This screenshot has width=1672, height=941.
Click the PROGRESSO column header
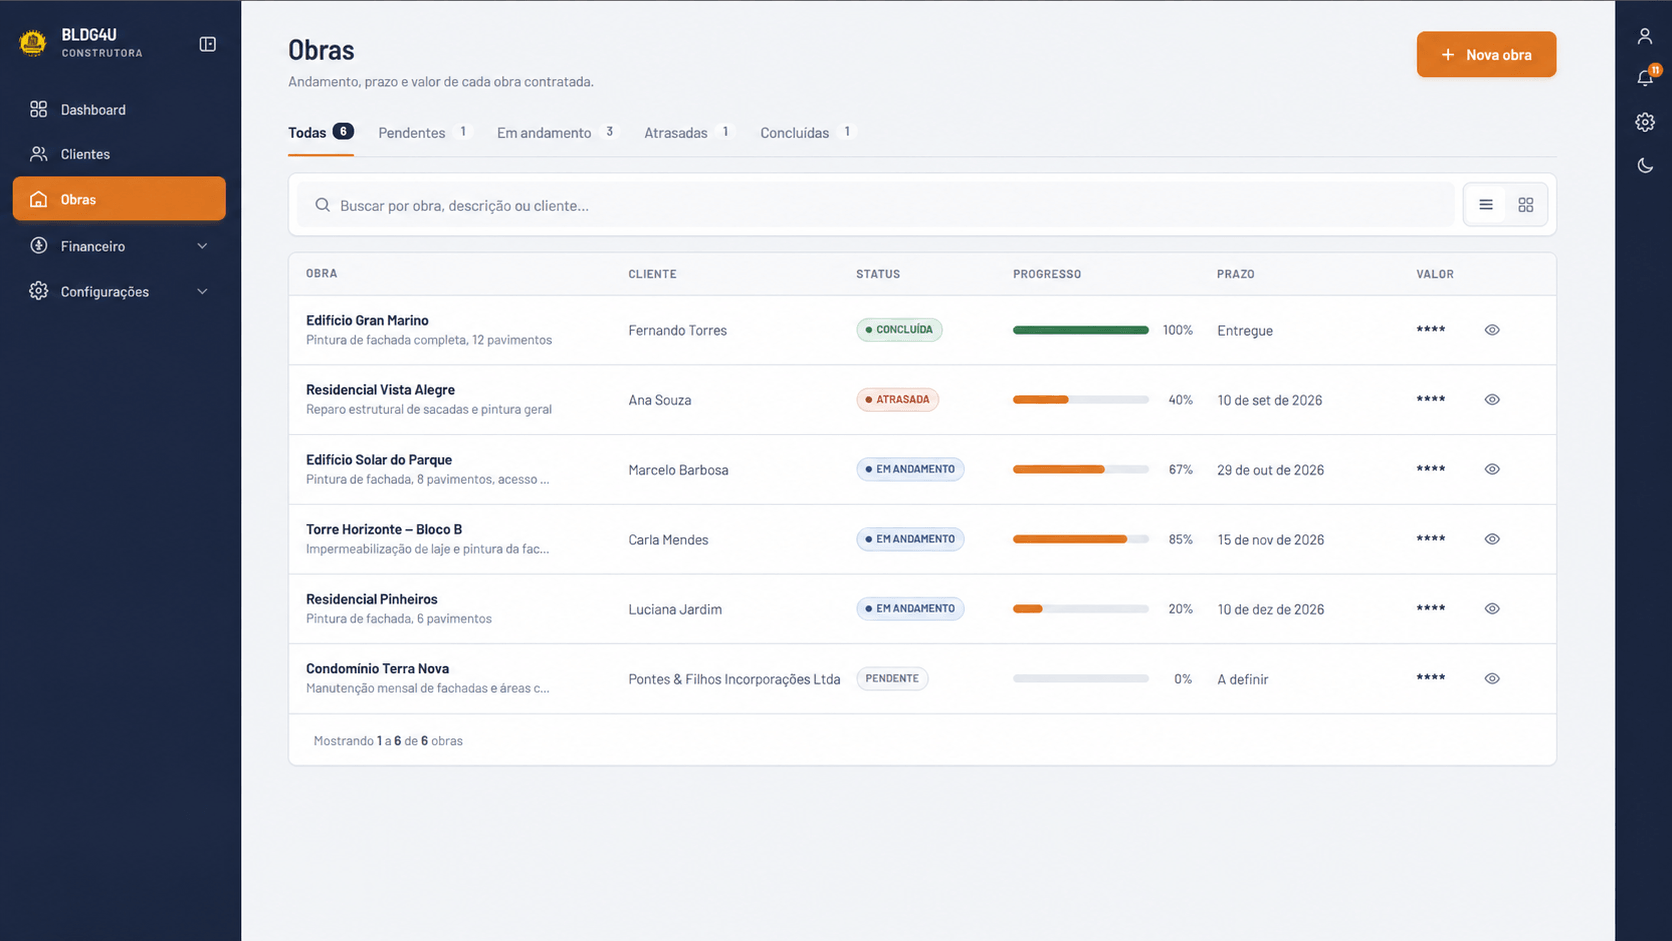point(1047,274)
